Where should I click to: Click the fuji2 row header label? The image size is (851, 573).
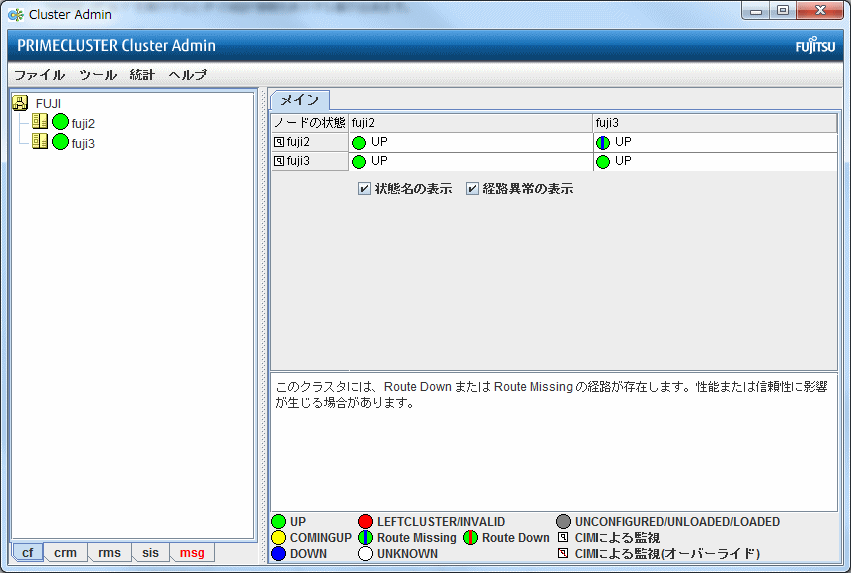tap(298, 142)
